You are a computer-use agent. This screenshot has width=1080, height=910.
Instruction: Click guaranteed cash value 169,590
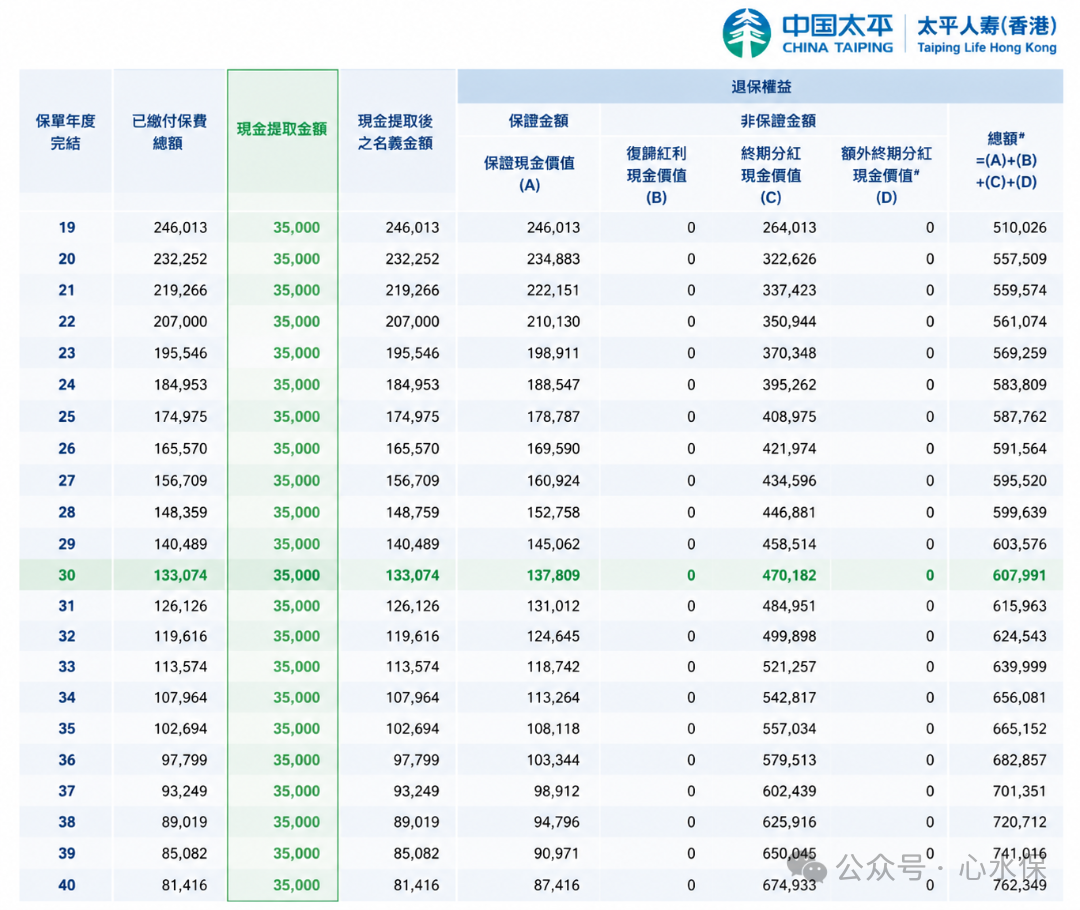click(553, 448)
